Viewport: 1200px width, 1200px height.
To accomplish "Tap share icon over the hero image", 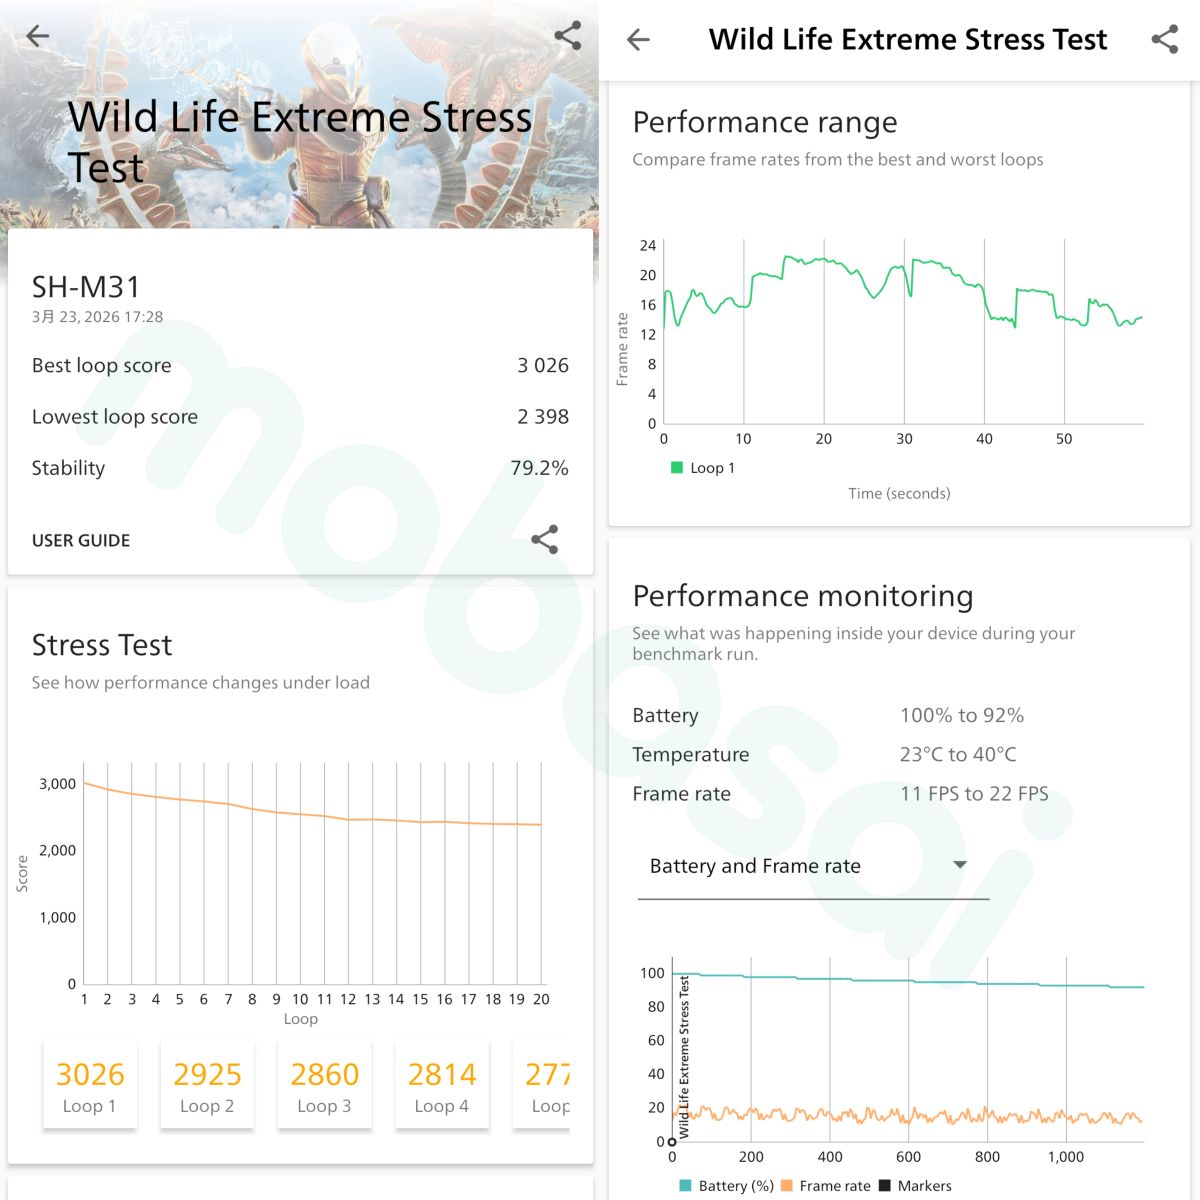I will (x=567, y=36).
